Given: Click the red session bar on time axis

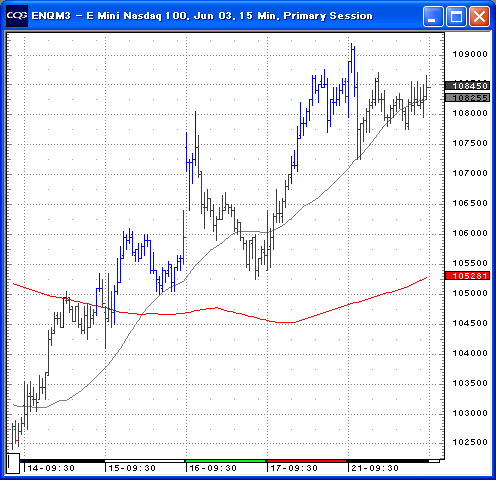Looking at the screenshot, I should point(307,461).
